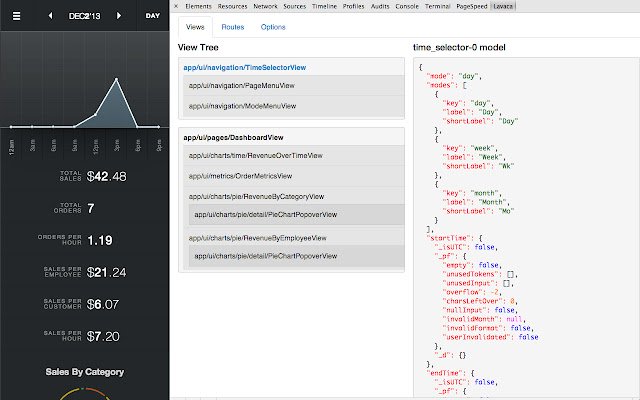The width and height of the screenshot is (640, 400).
Task: Switch to the PageSpeed devtools tab
Action: click(472, 6)
